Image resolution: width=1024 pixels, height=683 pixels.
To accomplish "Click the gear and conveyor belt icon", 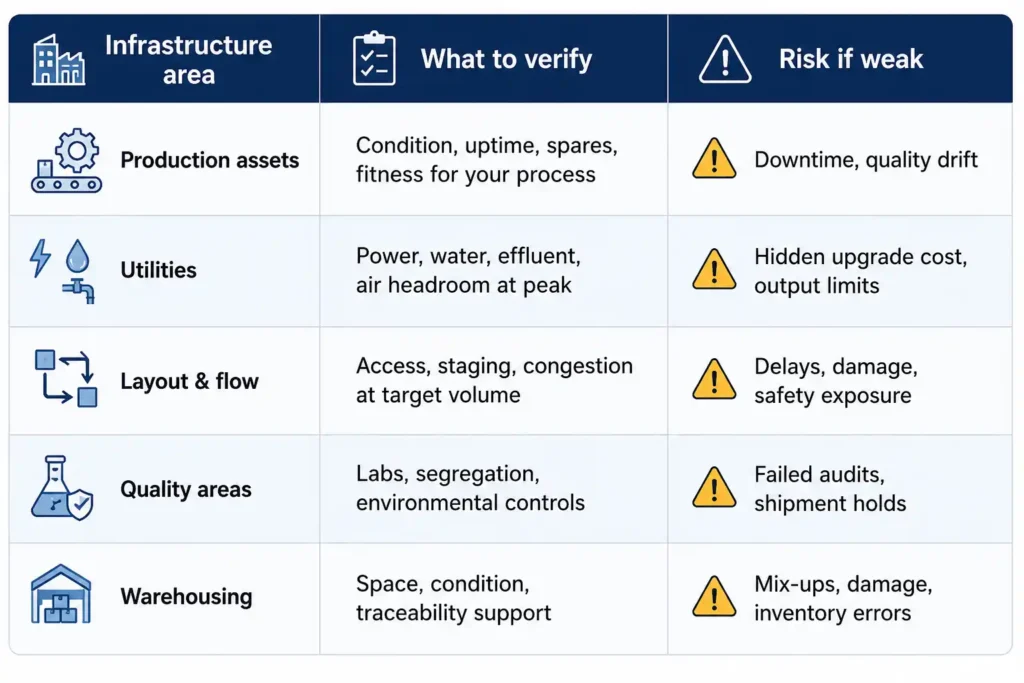I will pyautogui.click(x=66, y=160).
